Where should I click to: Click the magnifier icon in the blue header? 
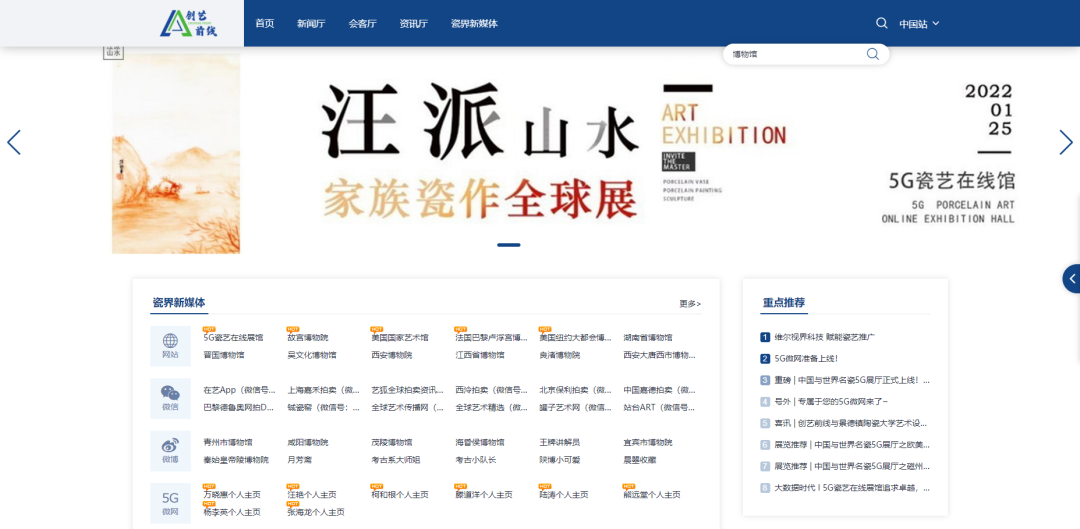882,23
